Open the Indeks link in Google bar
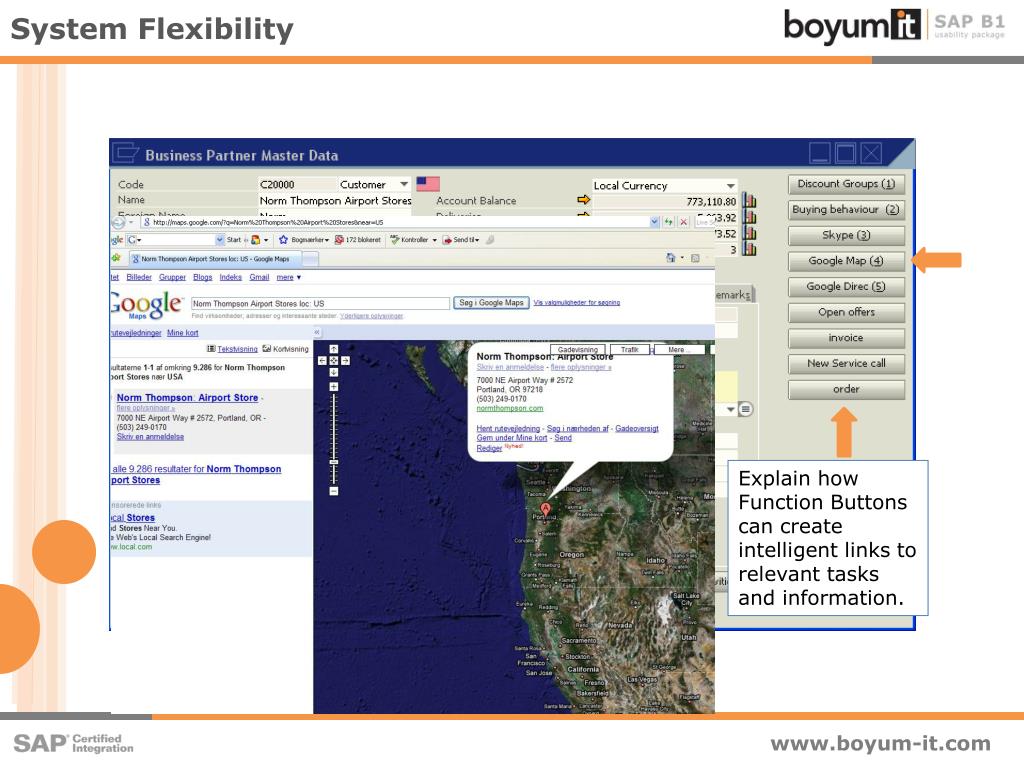This screenshot has width=1024, height=768. coord(231,277)
